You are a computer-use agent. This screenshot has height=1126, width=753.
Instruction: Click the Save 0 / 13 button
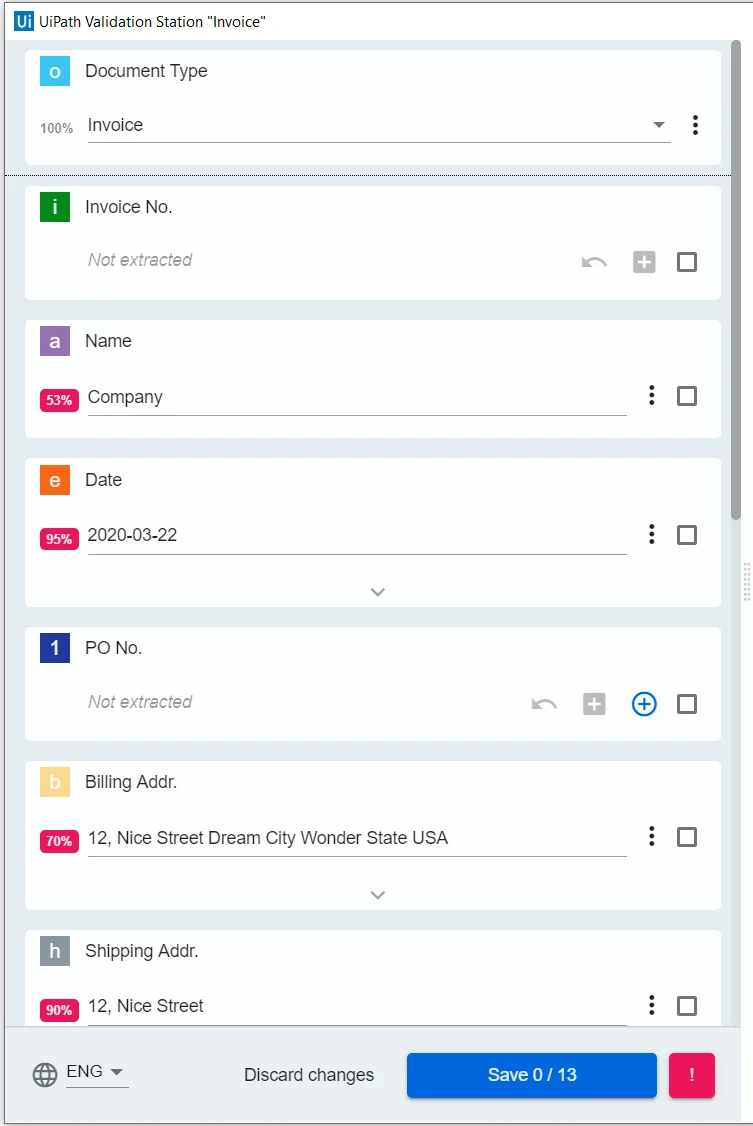pyautogui.click(x=532, y=1075)
